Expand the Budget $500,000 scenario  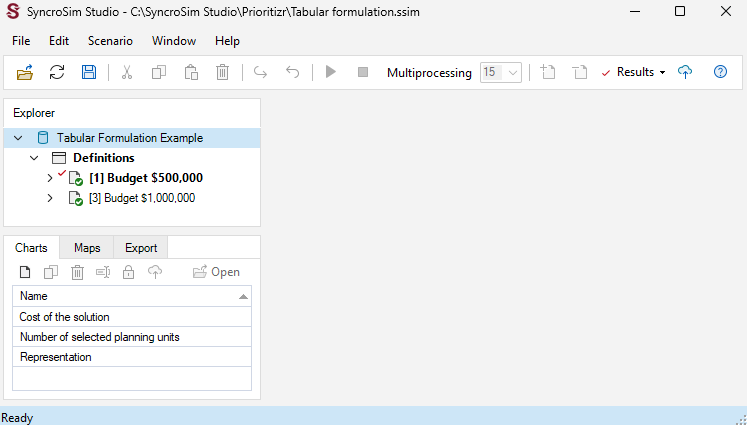click(x=50, y=178)
